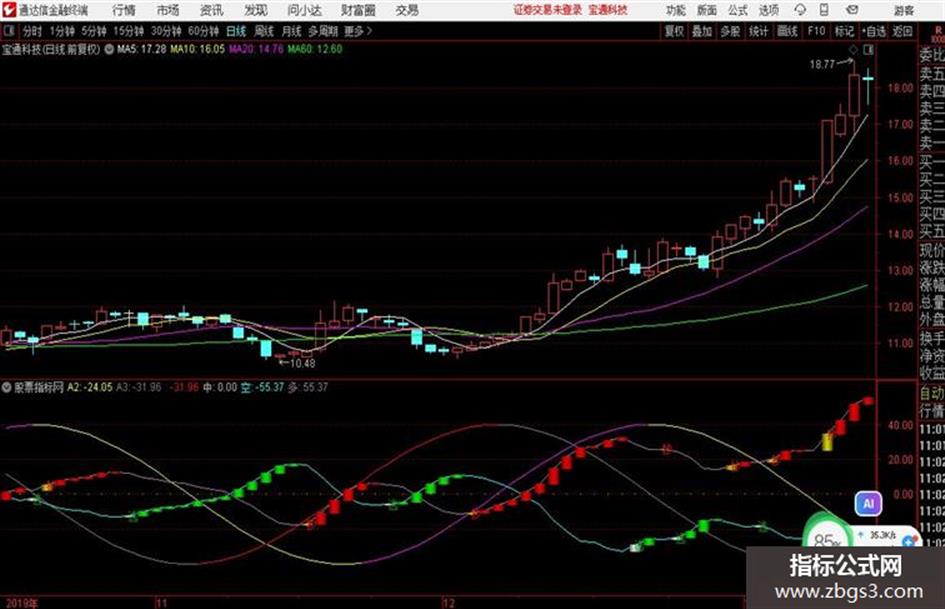Click the 10.48 low price label
This screenshot has width=945, height=609.
tap(302, 363)
